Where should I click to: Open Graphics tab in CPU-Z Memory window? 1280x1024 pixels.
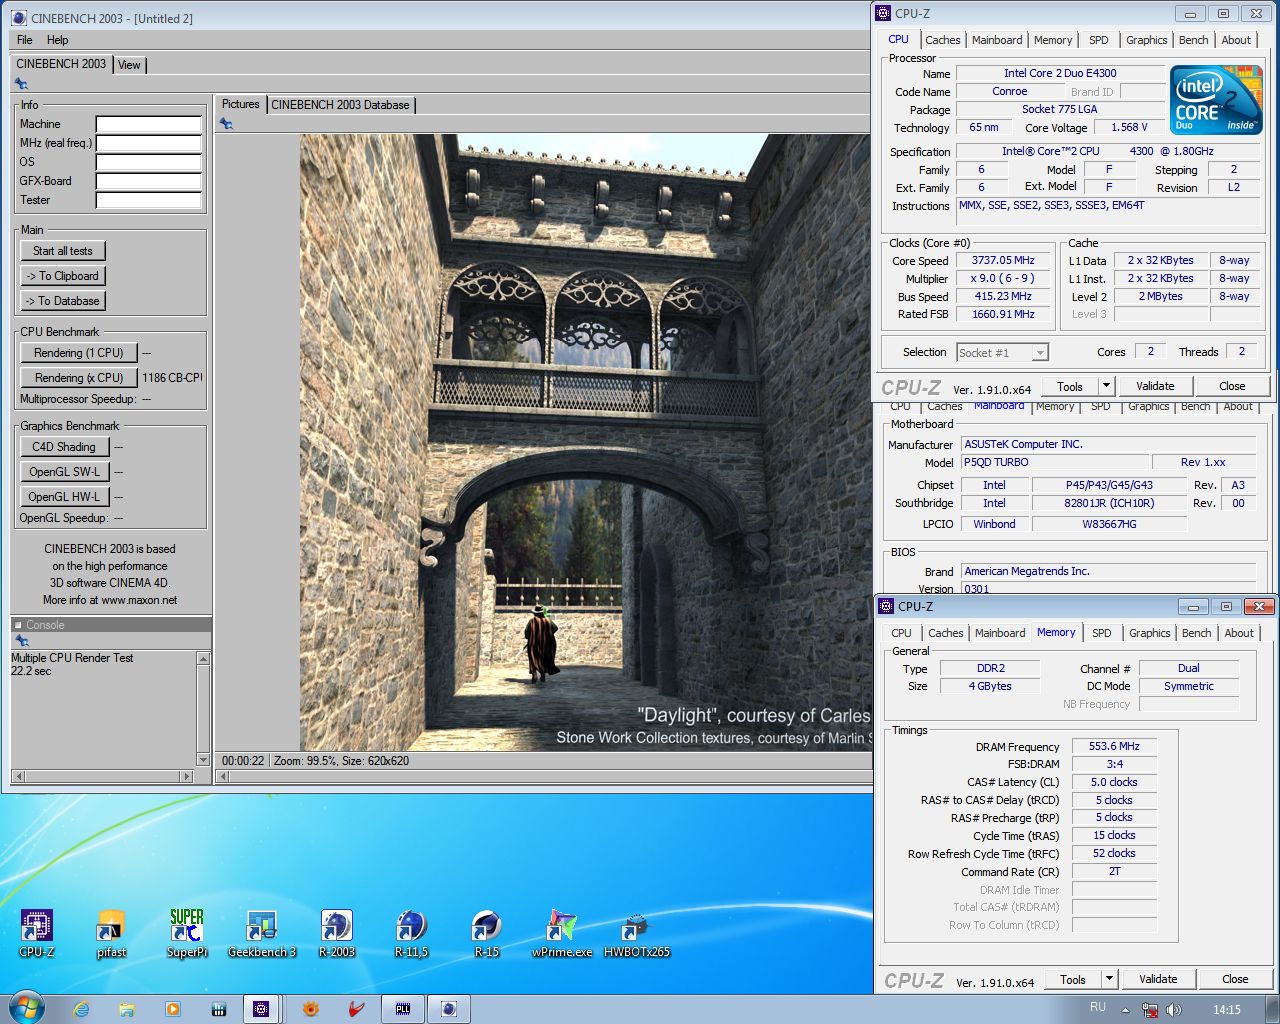pos(1149,633)
